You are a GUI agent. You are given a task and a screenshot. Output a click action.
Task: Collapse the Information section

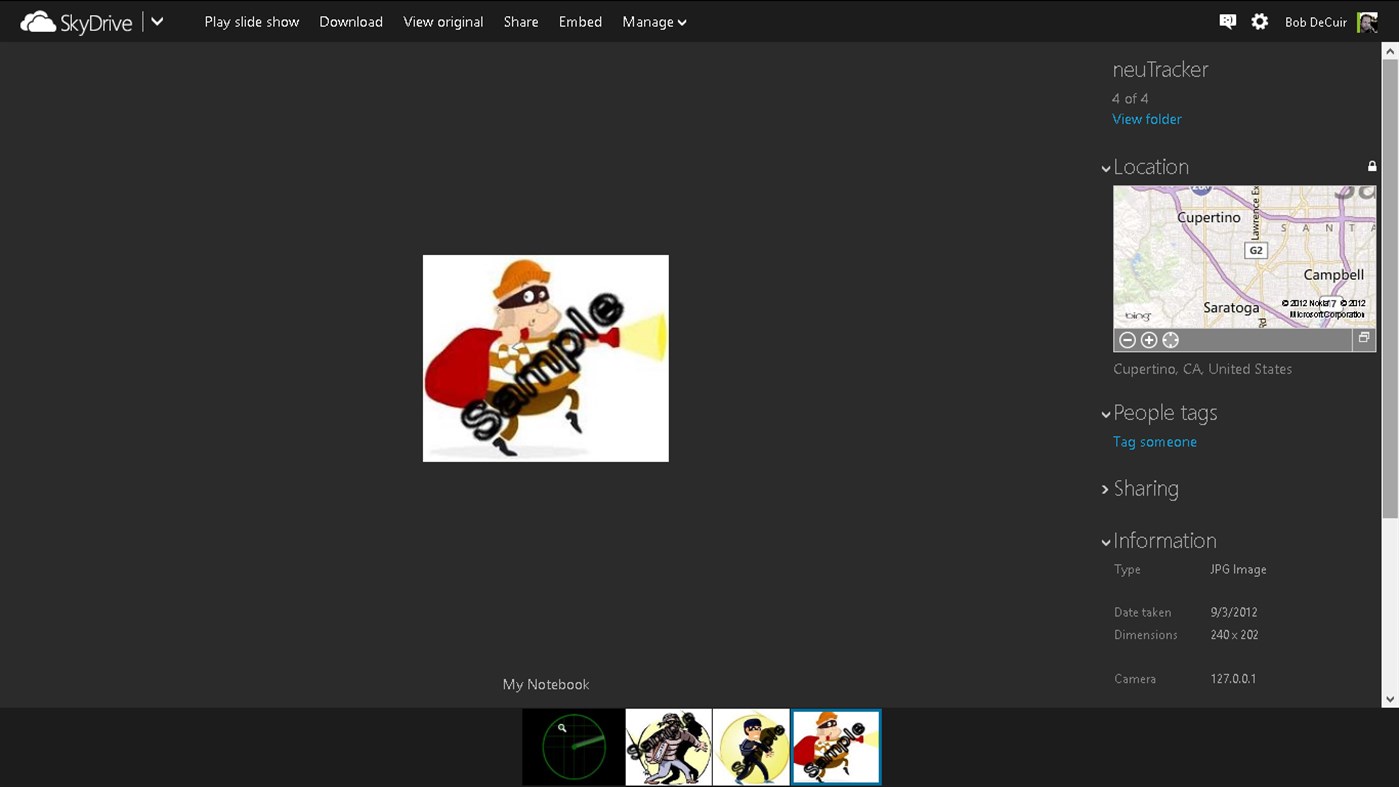coord(1106,542)
